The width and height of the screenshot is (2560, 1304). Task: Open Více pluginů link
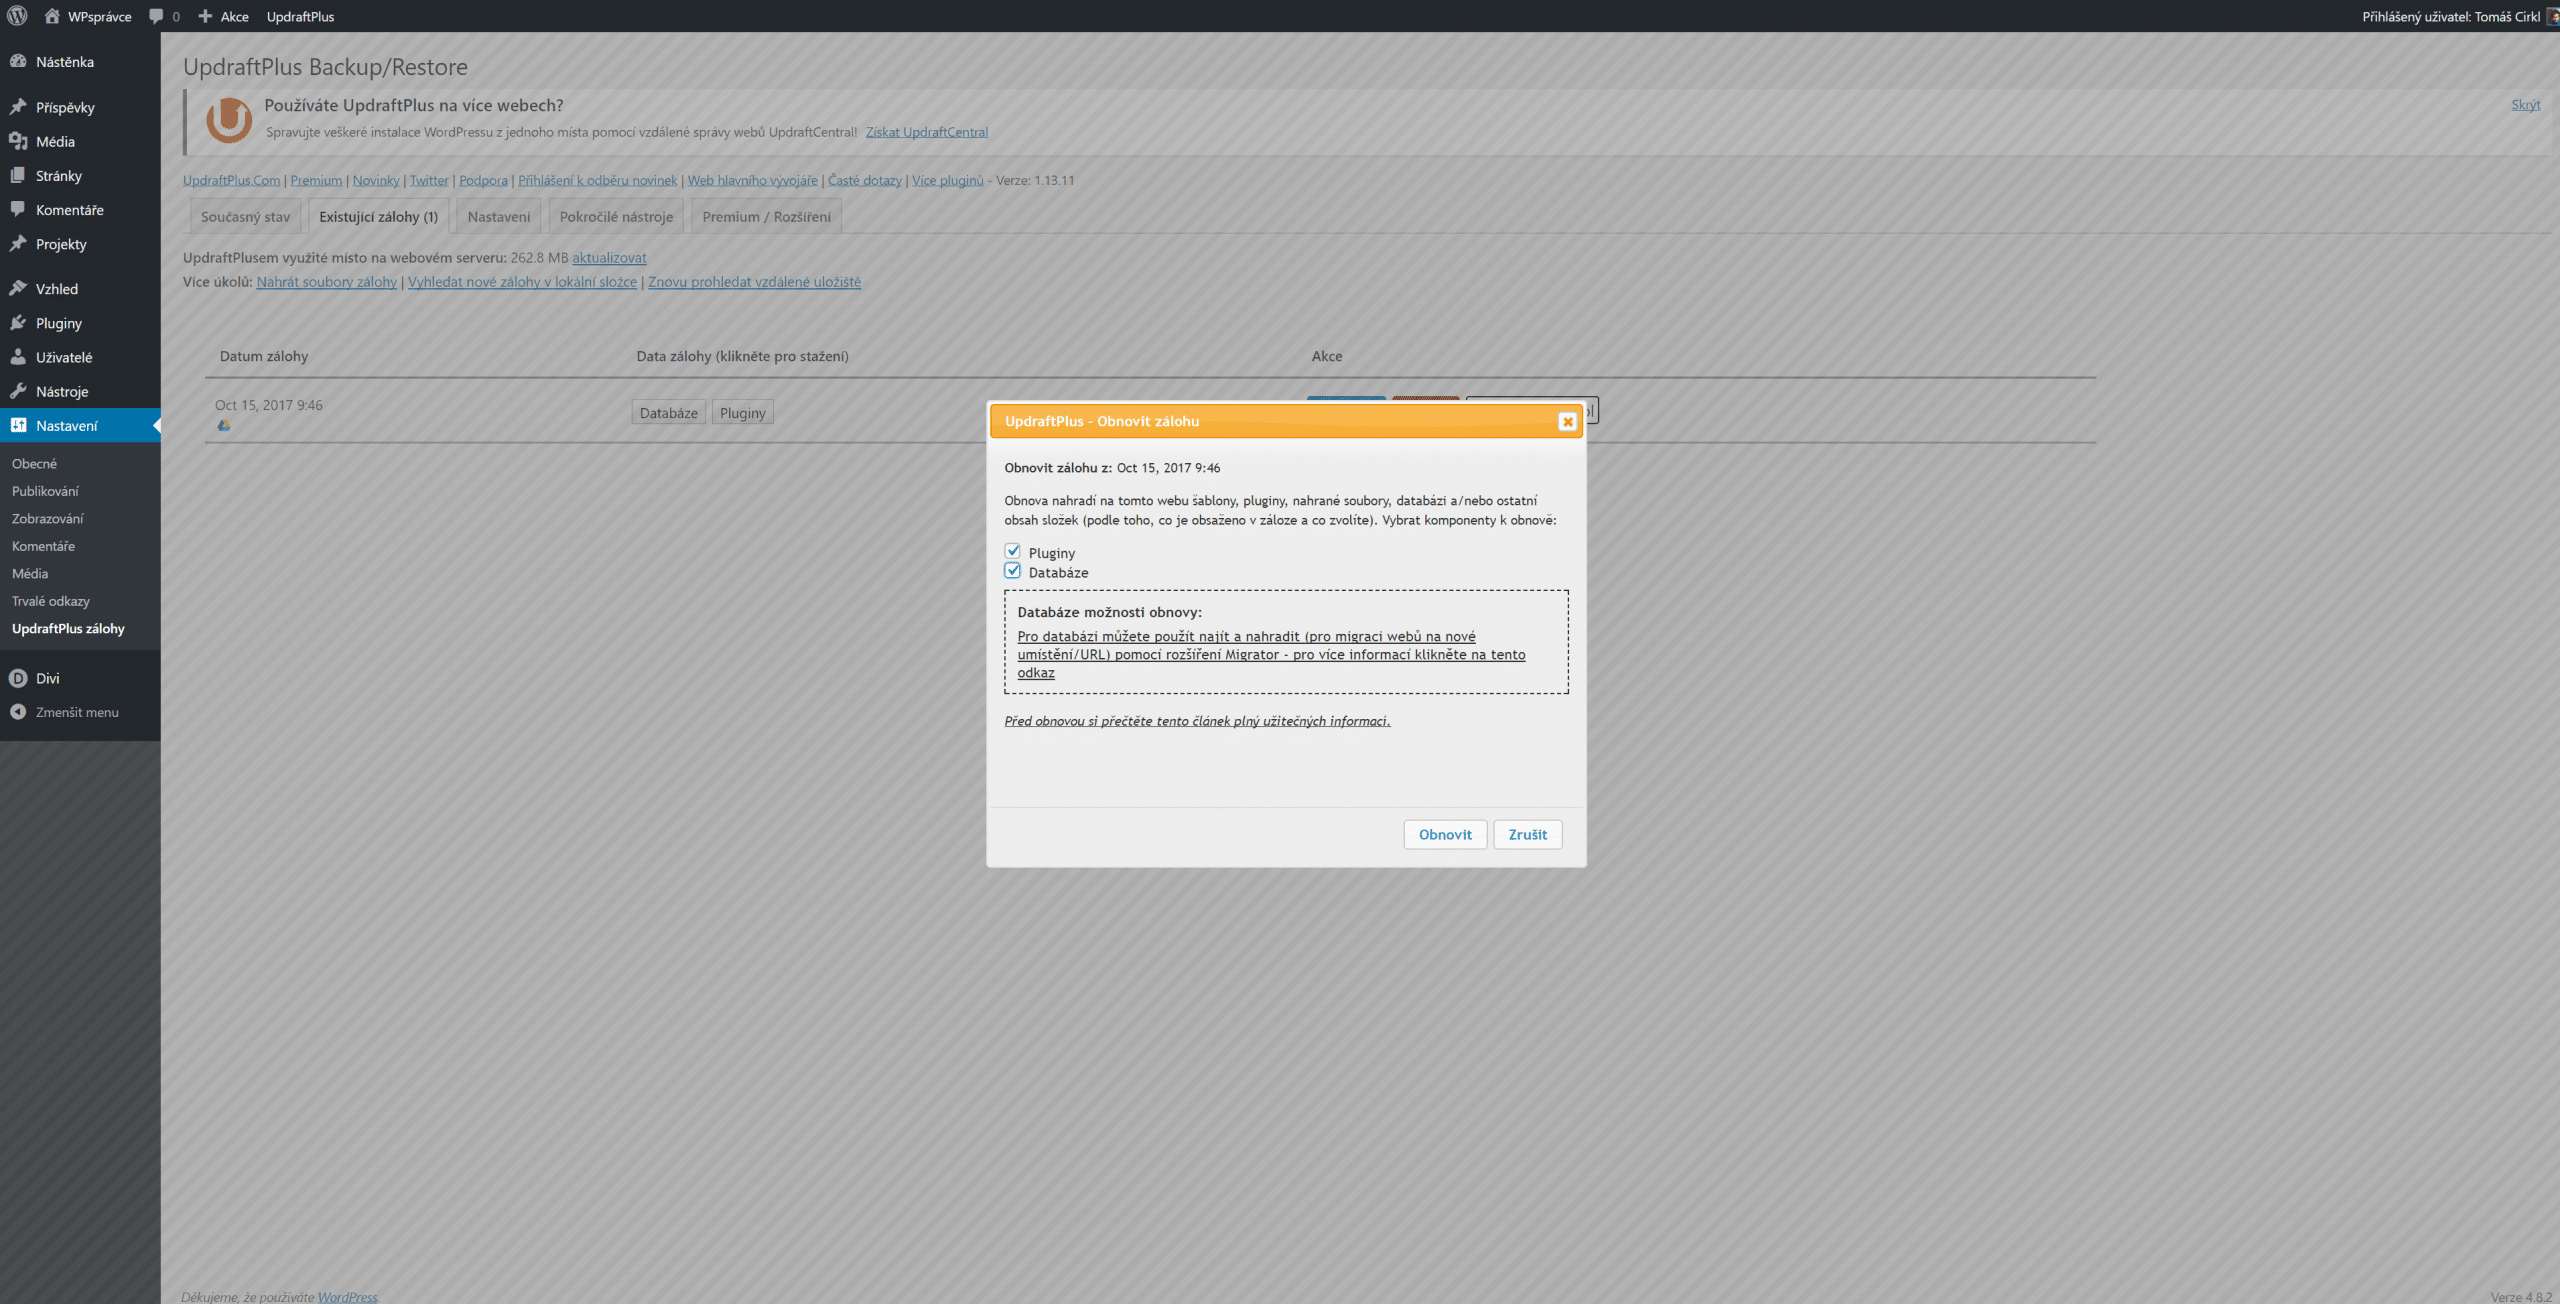pyautogui.click(x=948, y=180)
